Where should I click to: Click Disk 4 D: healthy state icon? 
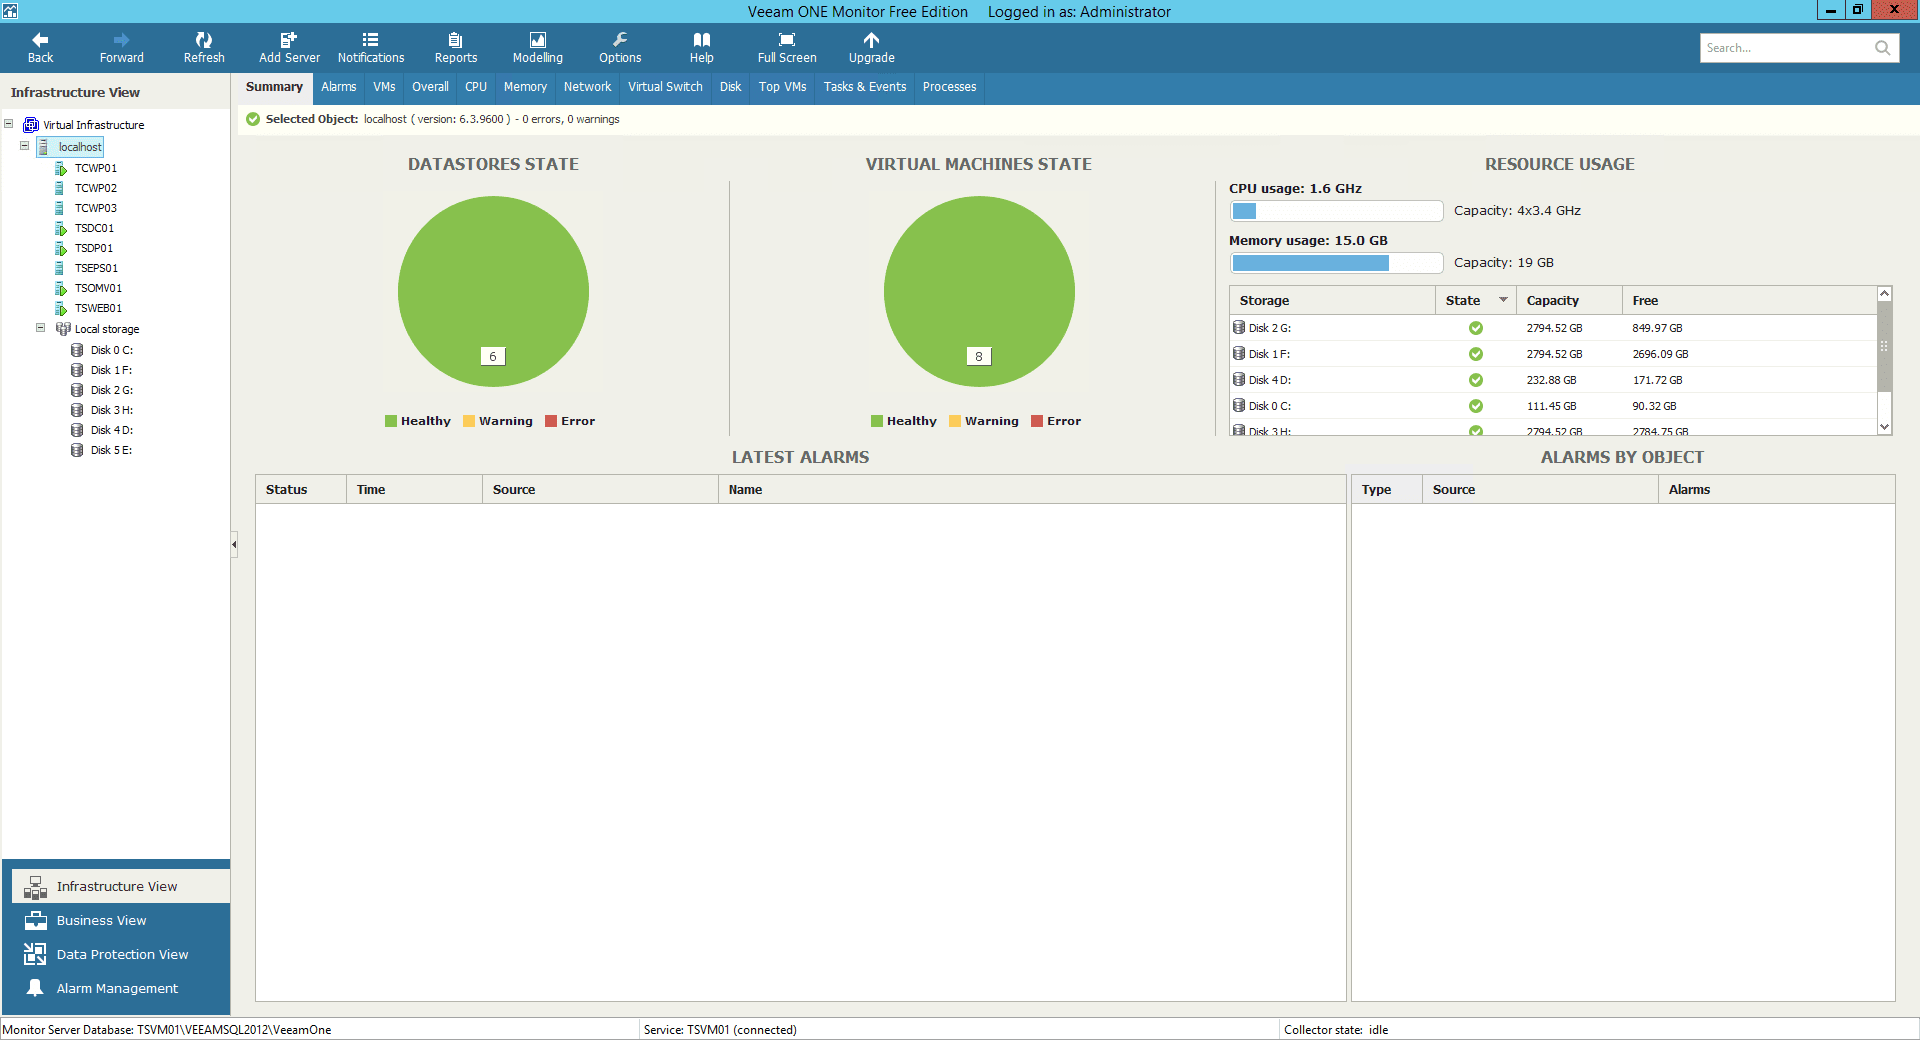1475,380
